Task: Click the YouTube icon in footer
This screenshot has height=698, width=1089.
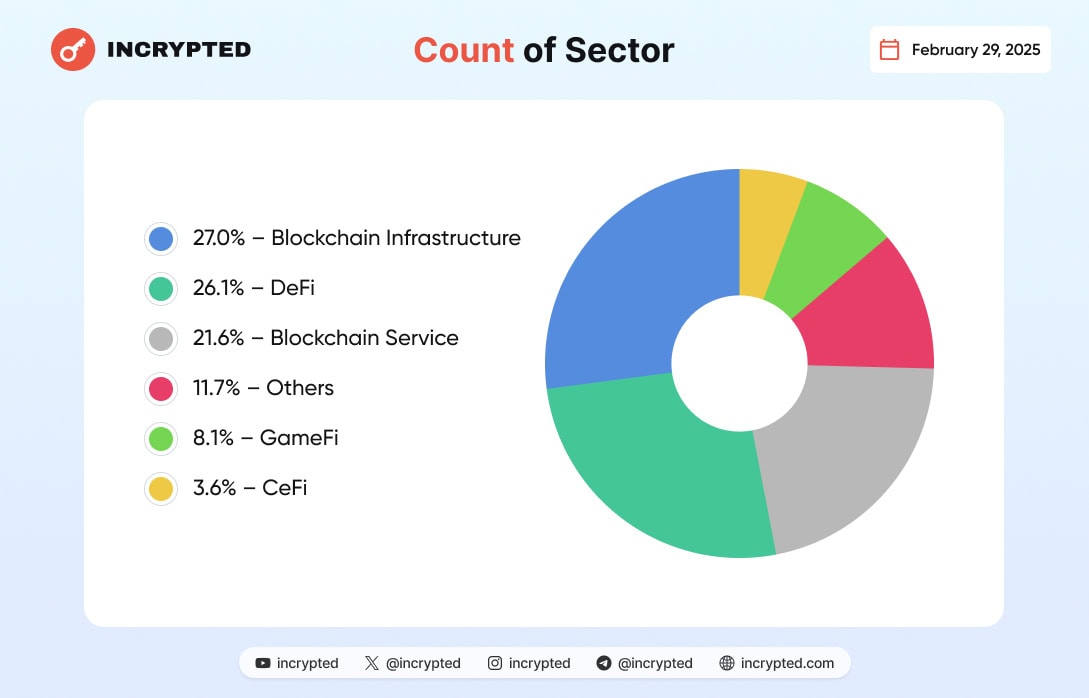Action: [263, 663]
